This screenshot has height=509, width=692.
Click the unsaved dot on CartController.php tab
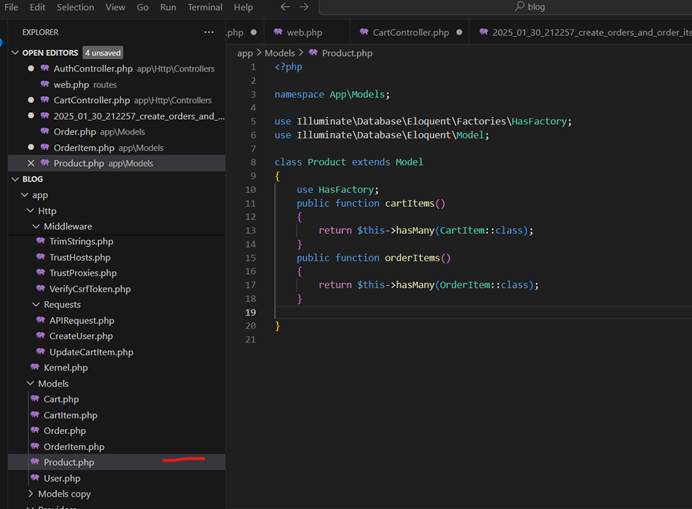pos(458,32)
